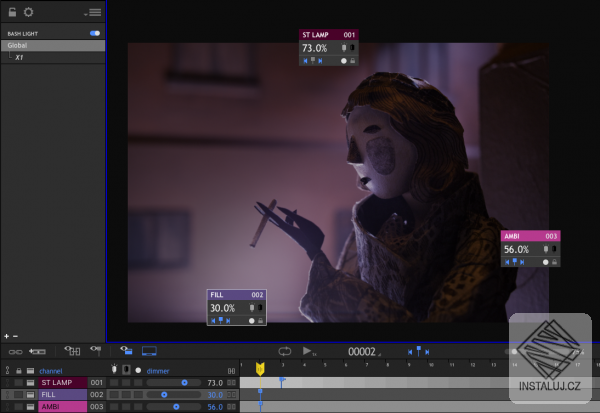Go to next keyframe in ST LAMP widget
The width and height of the screenshot is (600, 413).
pyautogui.click(x=320, y=60)
